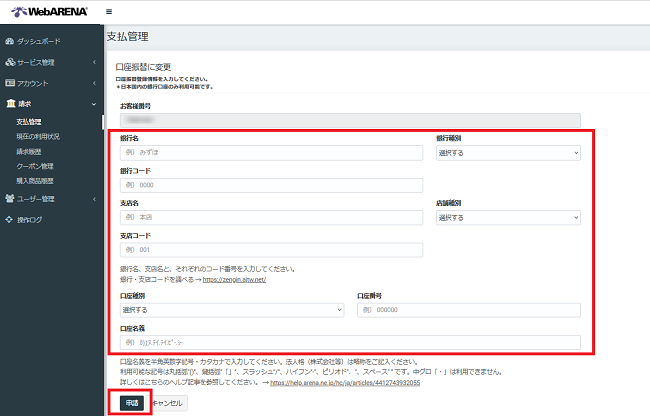Select 現在の利用状況 in the sidebar
650x416 pixels.
[41, 136]
